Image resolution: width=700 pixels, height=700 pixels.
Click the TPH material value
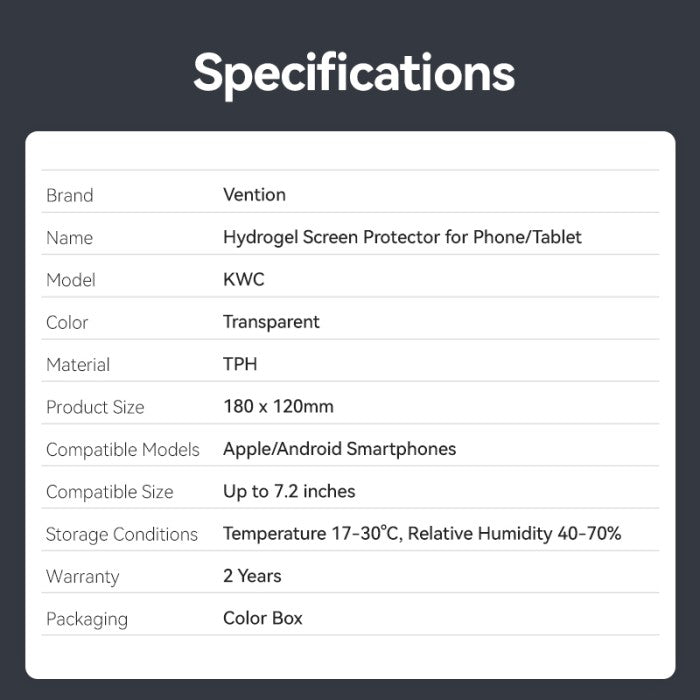240,364
